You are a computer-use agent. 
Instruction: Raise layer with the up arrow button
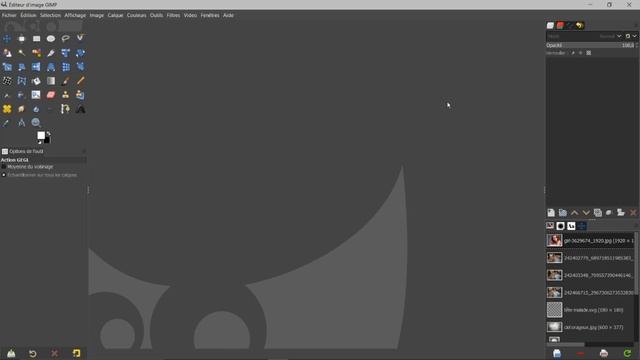574,213
